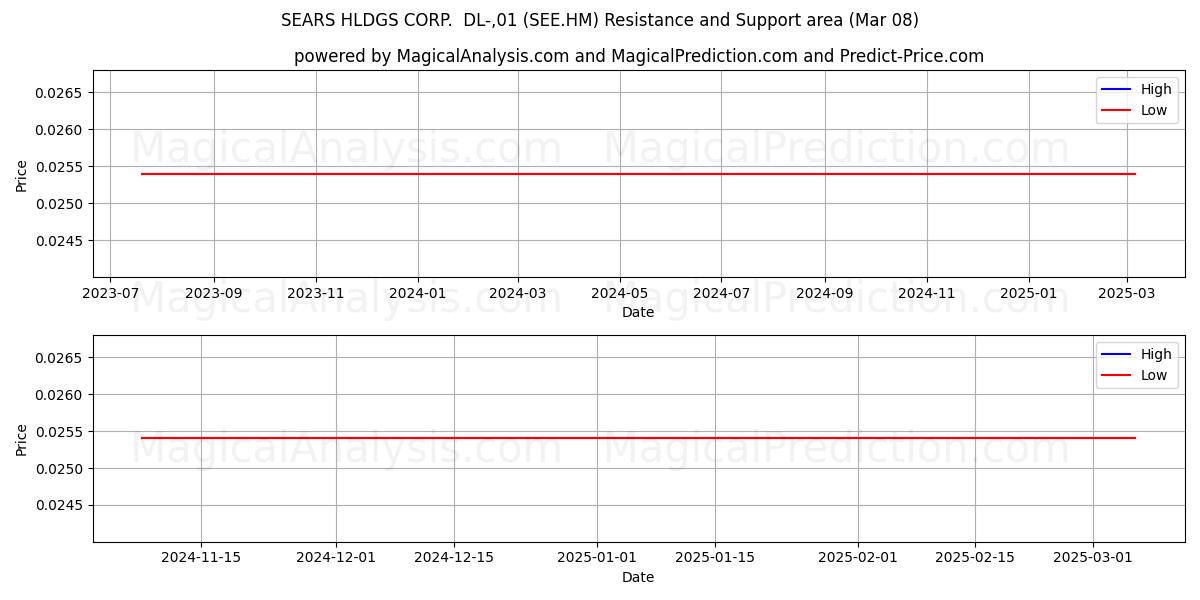Click the top chart date label 2025-01
This screenshot has height=600, width=1200.
(1029, 293)
